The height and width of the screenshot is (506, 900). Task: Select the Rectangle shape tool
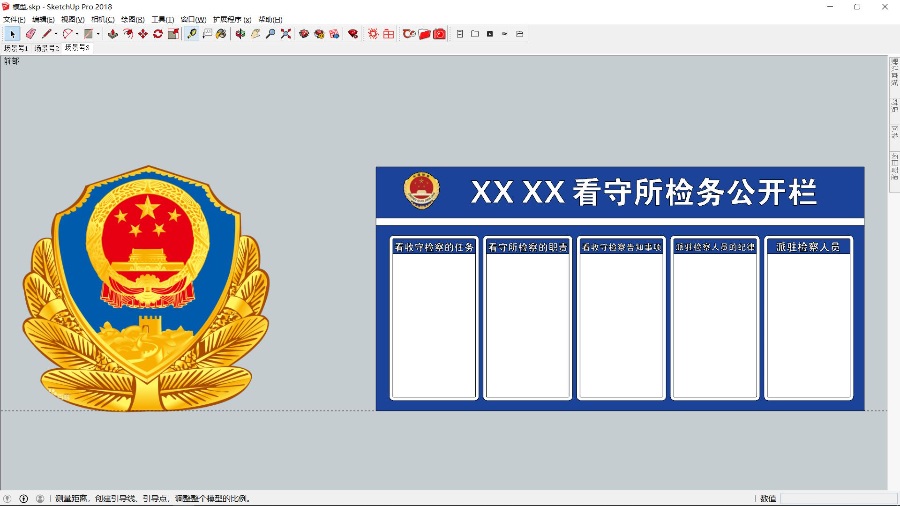tap(88, 34)
